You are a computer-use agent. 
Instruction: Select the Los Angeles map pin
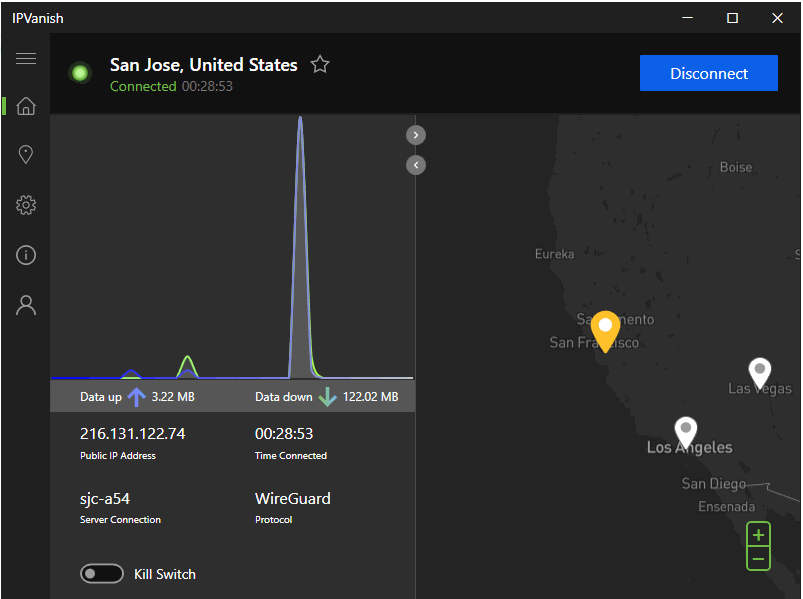pyautogui.click(x=686, y=433)
